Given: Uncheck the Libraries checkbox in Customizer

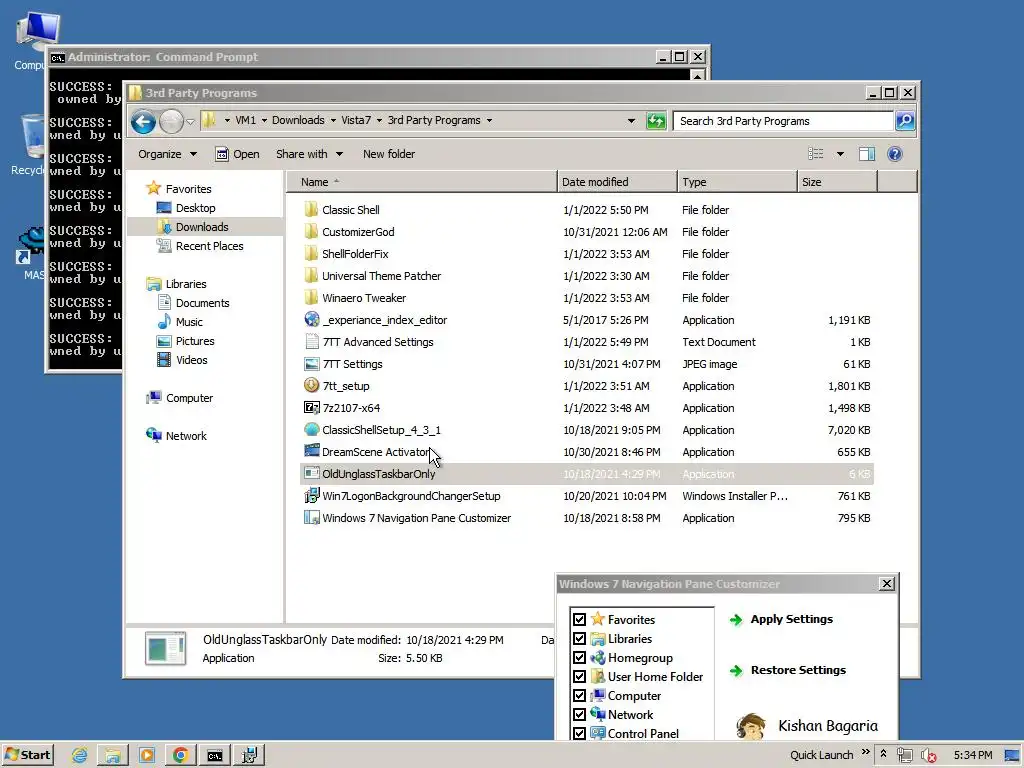Looking at the screenshot, I should (579, 638).
